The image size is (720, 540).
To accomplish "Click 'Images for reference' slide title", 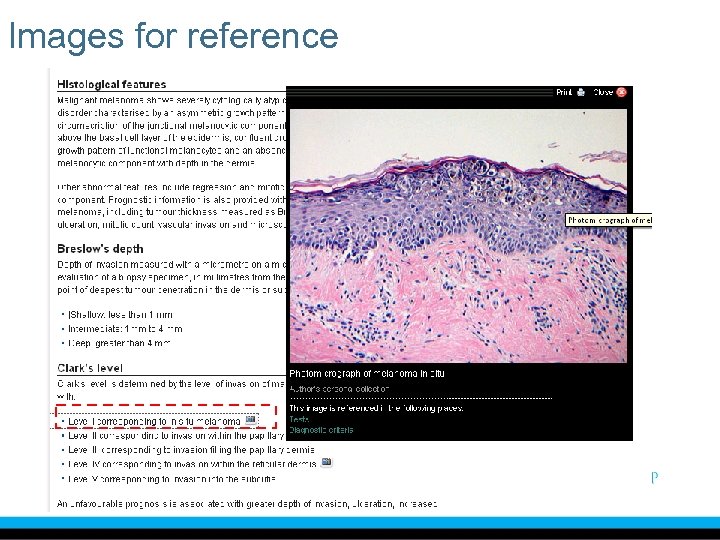I will click(x=174, y=36).
